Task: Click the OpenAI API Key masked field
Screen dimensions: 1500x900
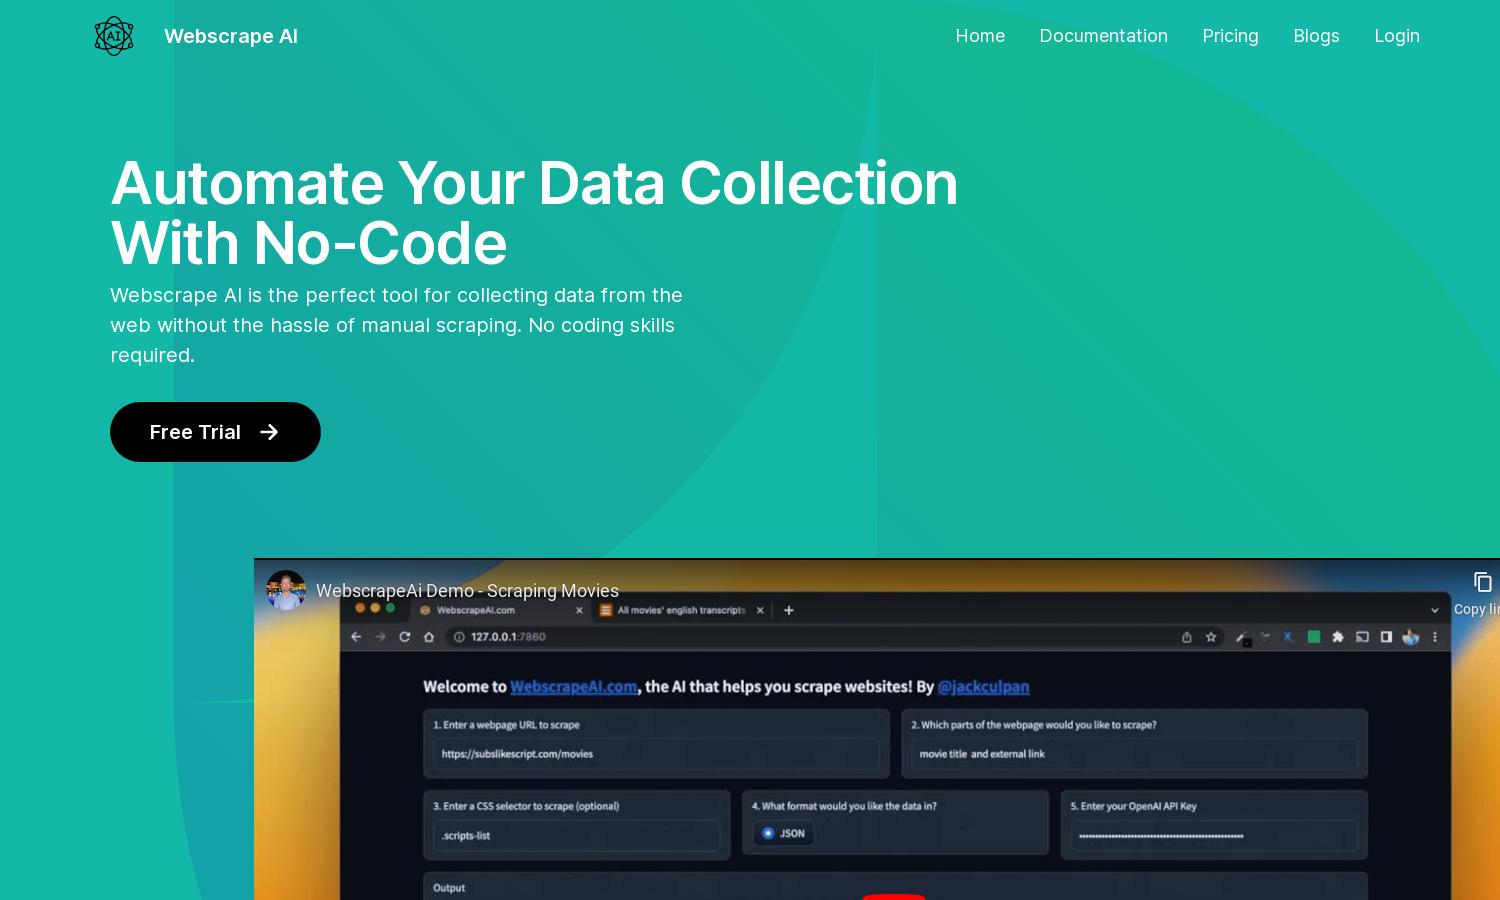Action: 1214,835
